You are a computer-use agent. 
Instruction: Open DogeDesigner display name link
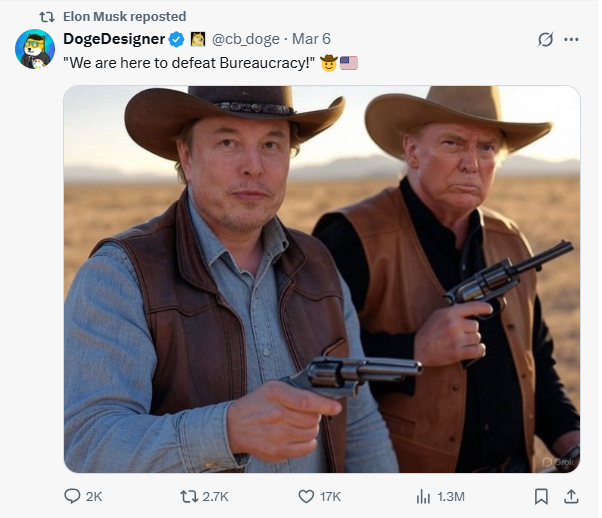114,39
